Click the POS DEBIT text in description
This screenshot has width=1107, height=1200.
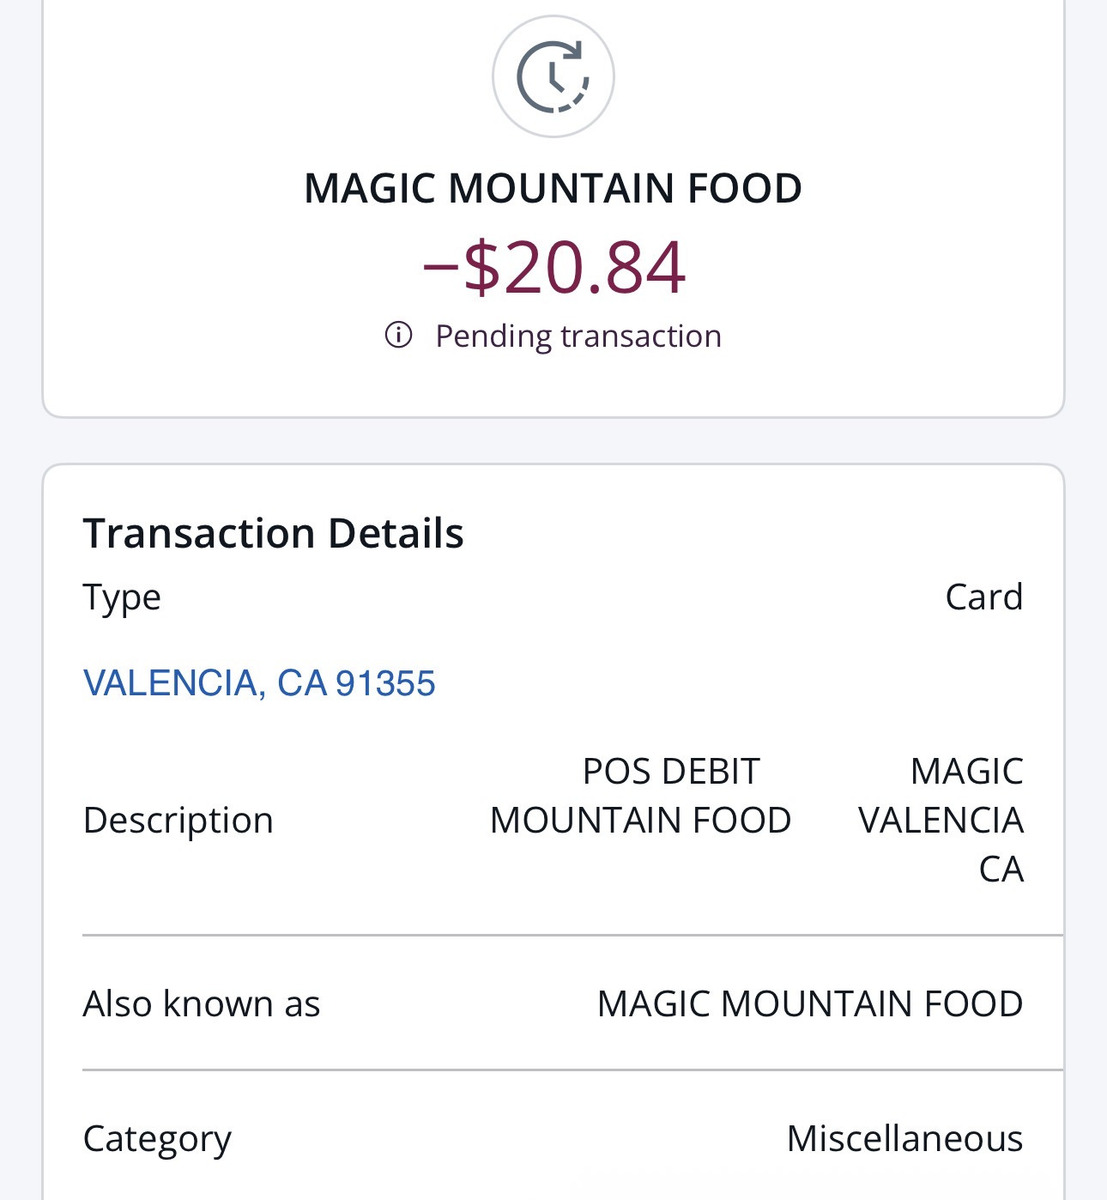pyautogui.click(x=671, y=771)
